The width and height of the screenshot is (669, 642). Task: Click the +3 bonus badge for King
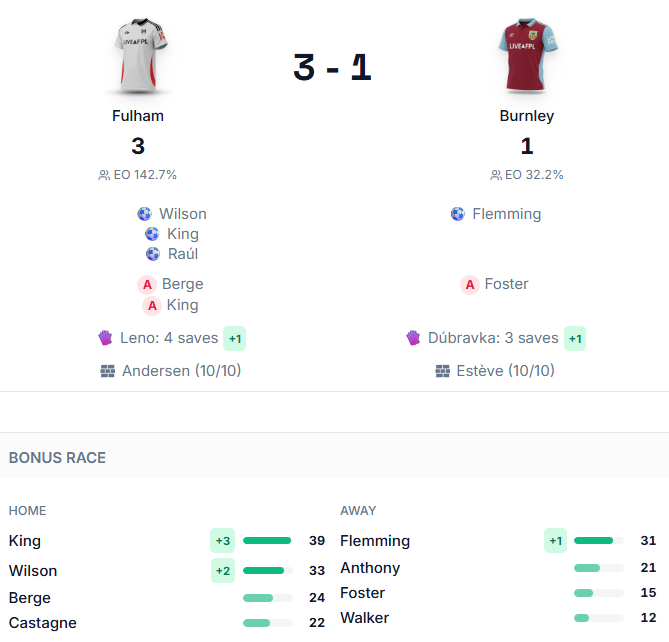click(222, 541)
